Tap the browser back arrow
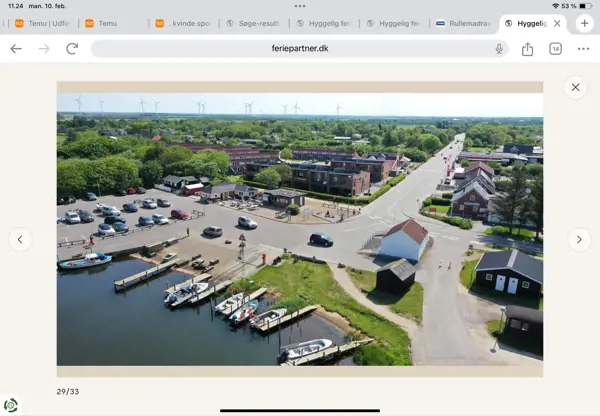 point(16,49)
